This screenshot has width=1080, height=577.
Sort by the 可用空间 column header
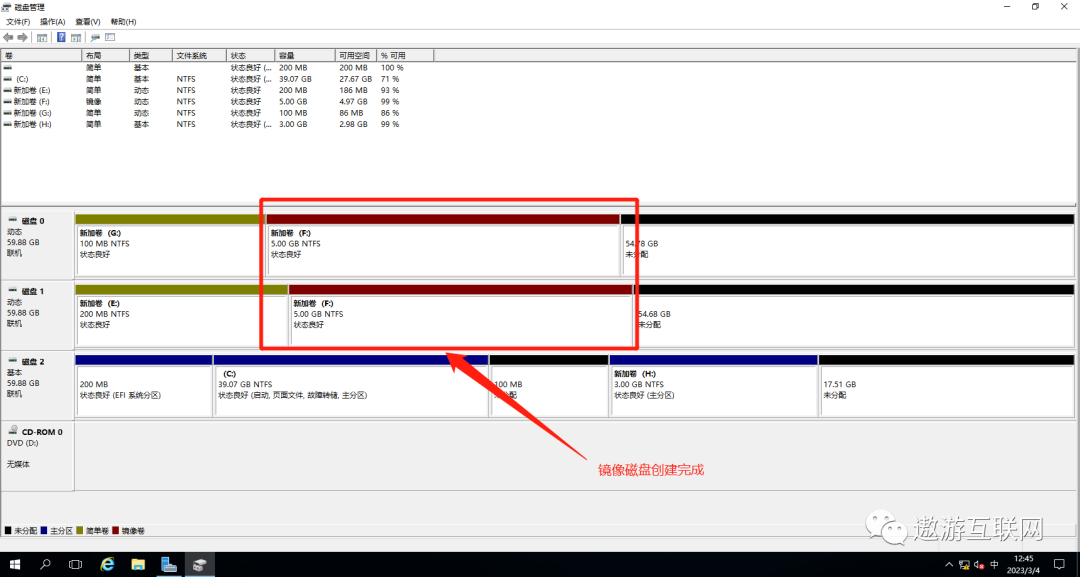(355, 55)
